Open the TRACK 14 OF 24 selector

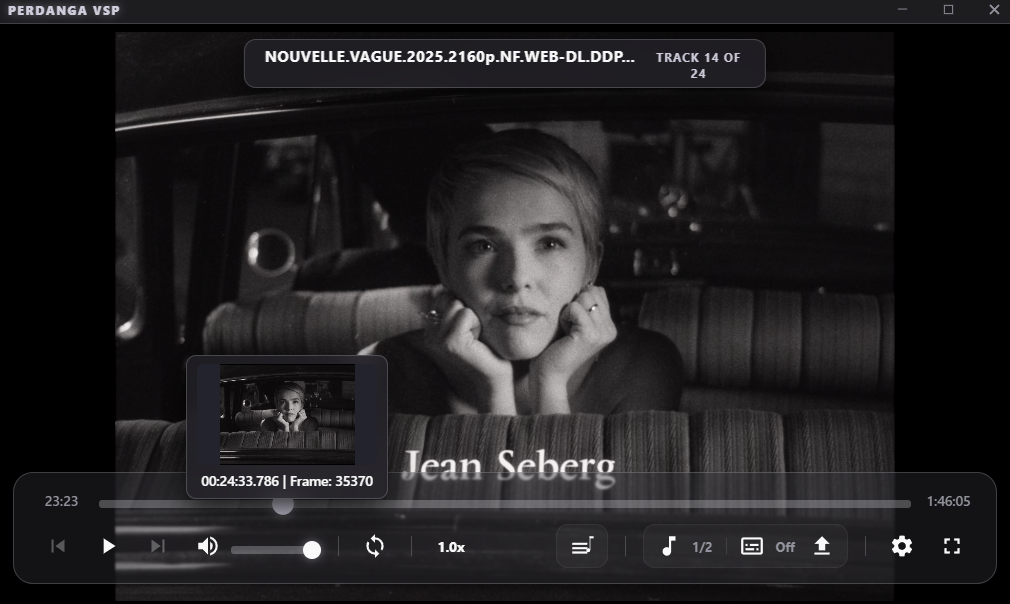[697, 63]
